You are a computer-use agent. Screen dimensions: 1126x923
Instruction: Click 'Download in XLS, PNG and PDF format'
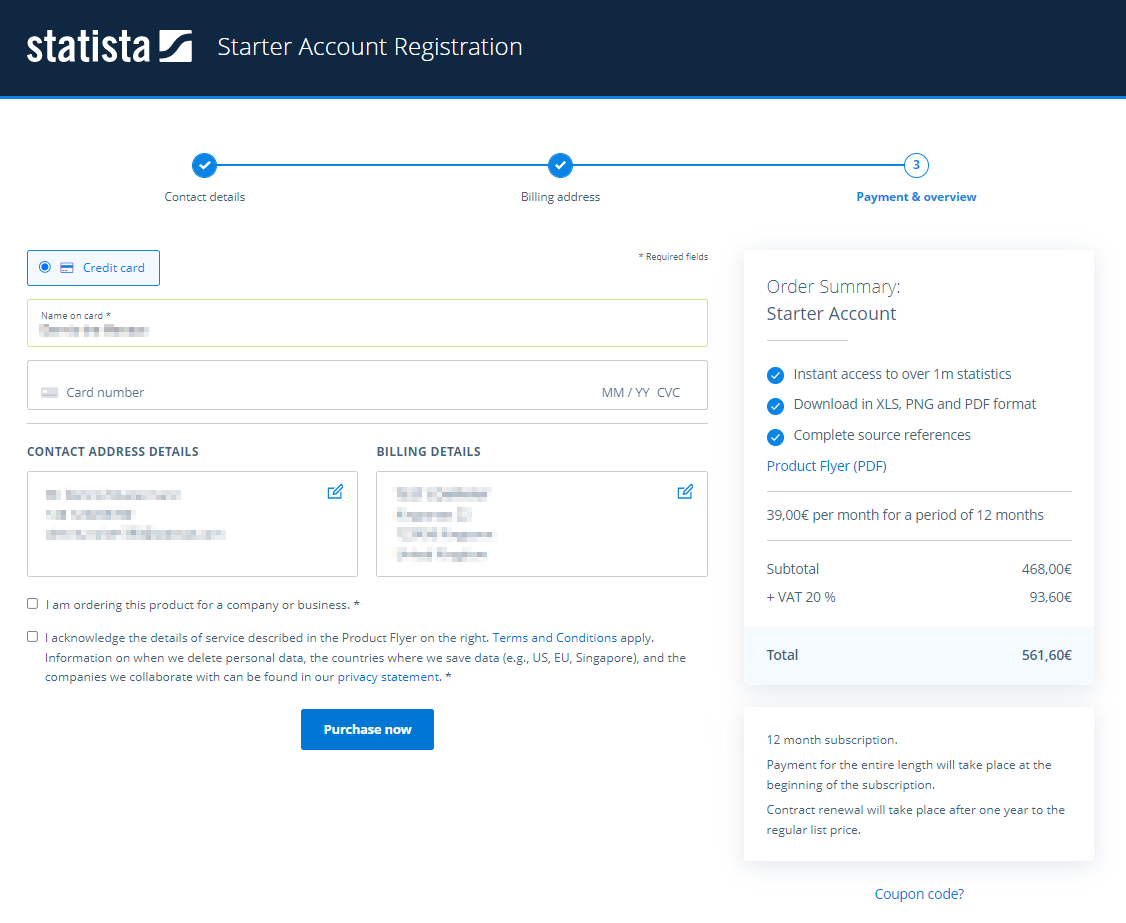914,404
